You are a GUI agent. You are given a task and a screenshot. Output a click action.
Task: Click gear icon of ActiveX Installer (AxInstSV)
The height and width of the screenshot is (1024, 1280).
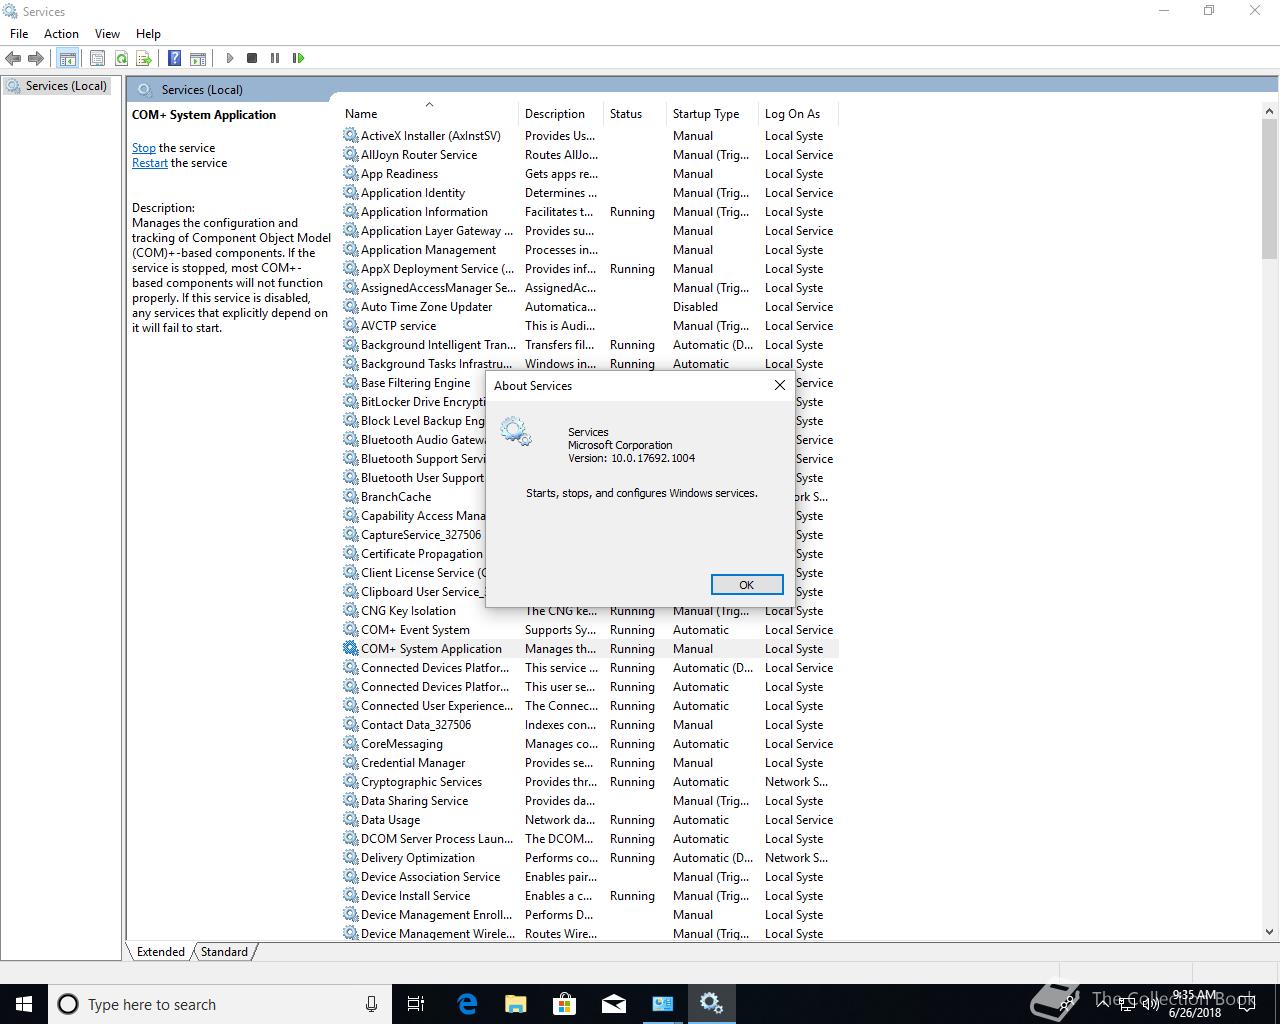pos(351,136)
